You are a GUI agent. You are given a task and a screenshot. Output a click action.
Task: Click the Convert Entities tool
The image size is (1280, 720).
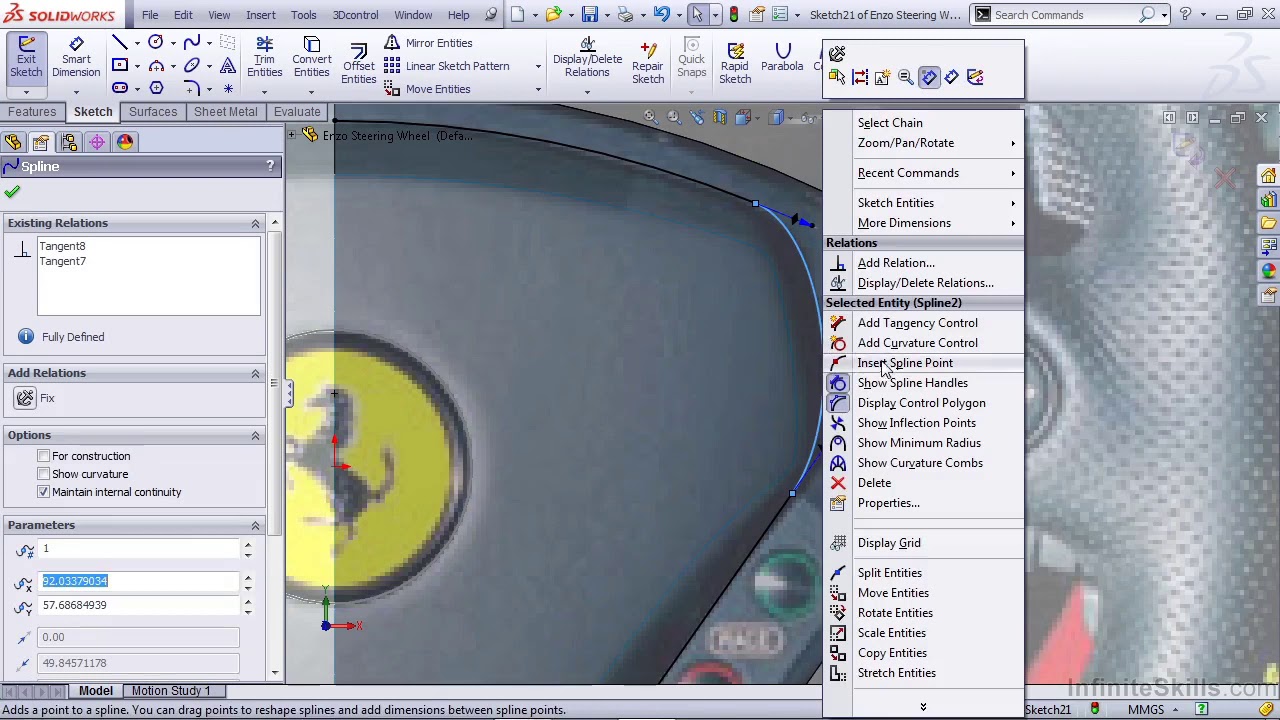(312, 59)
